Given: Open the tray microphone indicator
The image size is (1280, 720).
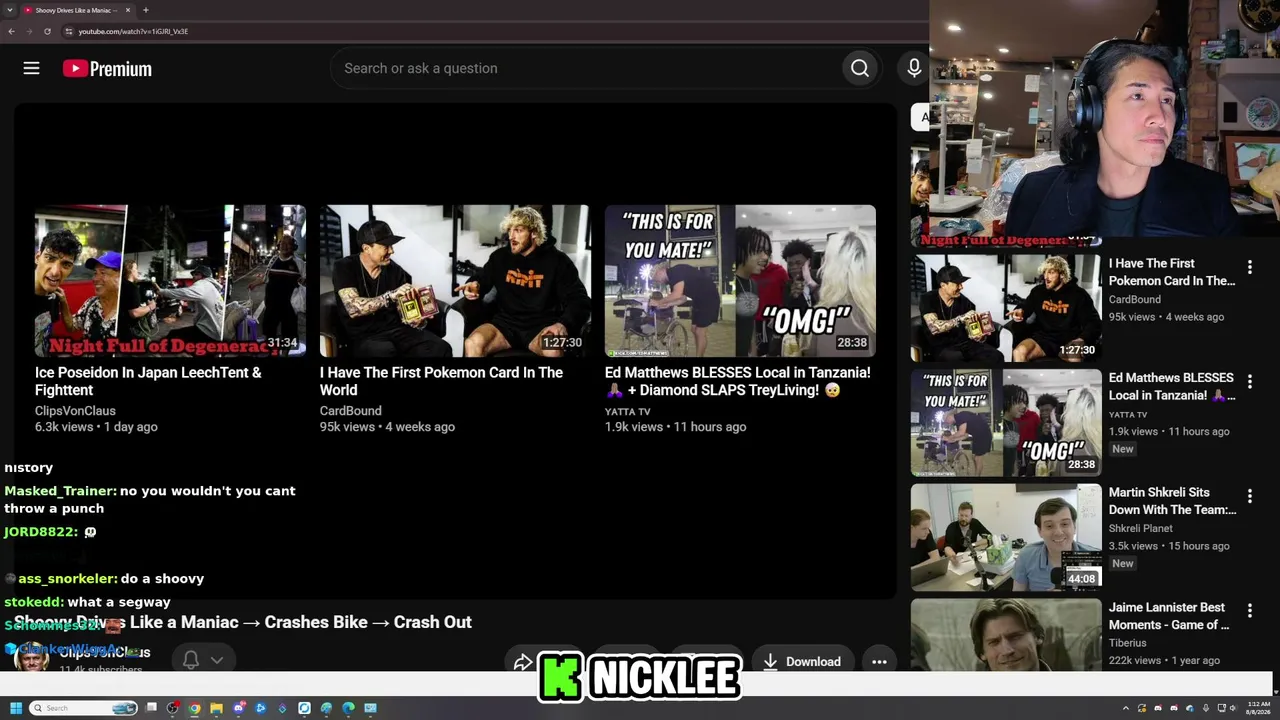Looking at the screenshot, I should 1205,708.
